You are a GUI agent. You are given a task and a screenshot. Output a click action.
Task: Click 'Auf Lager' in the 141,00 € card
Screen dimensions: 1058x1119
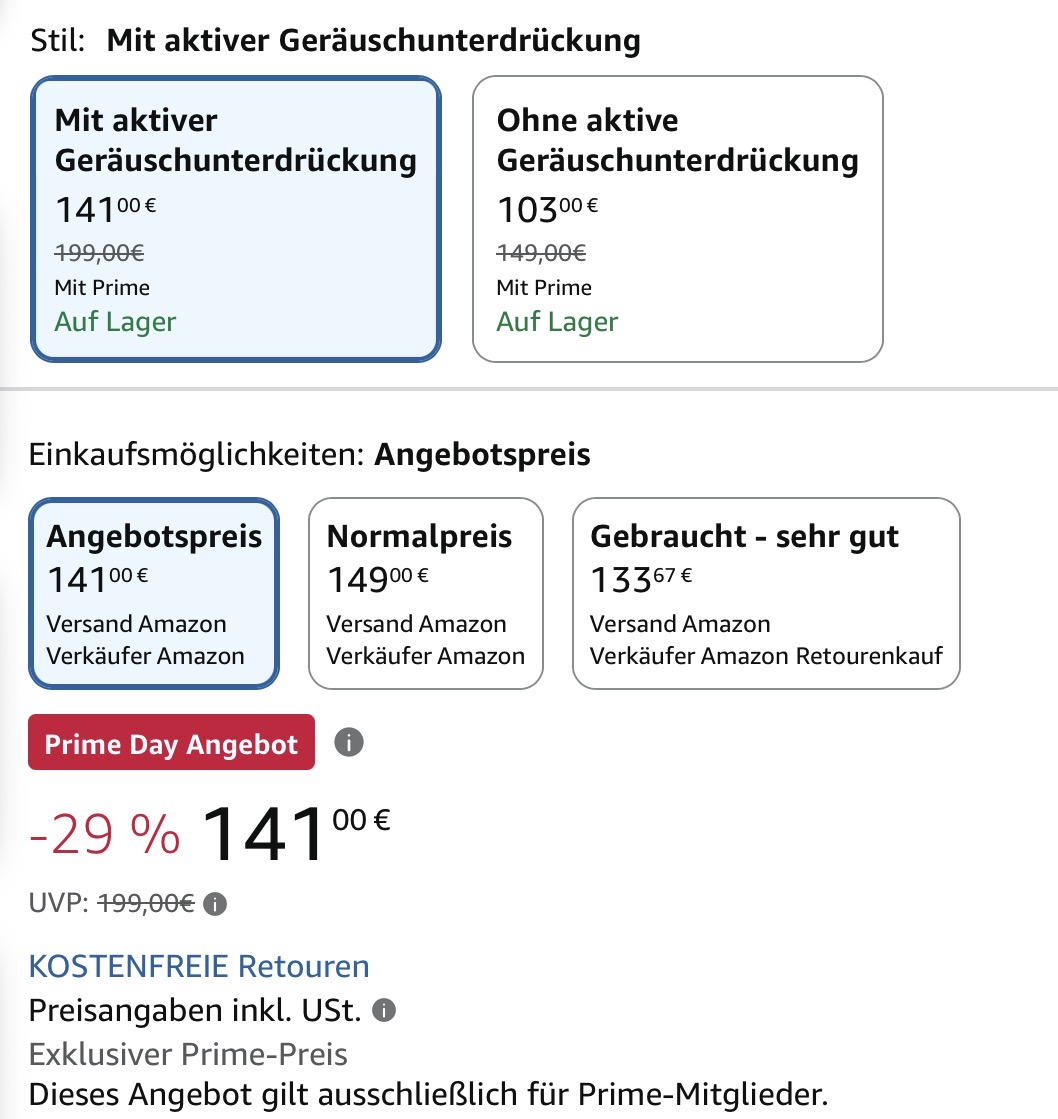[x=115, y=322]
